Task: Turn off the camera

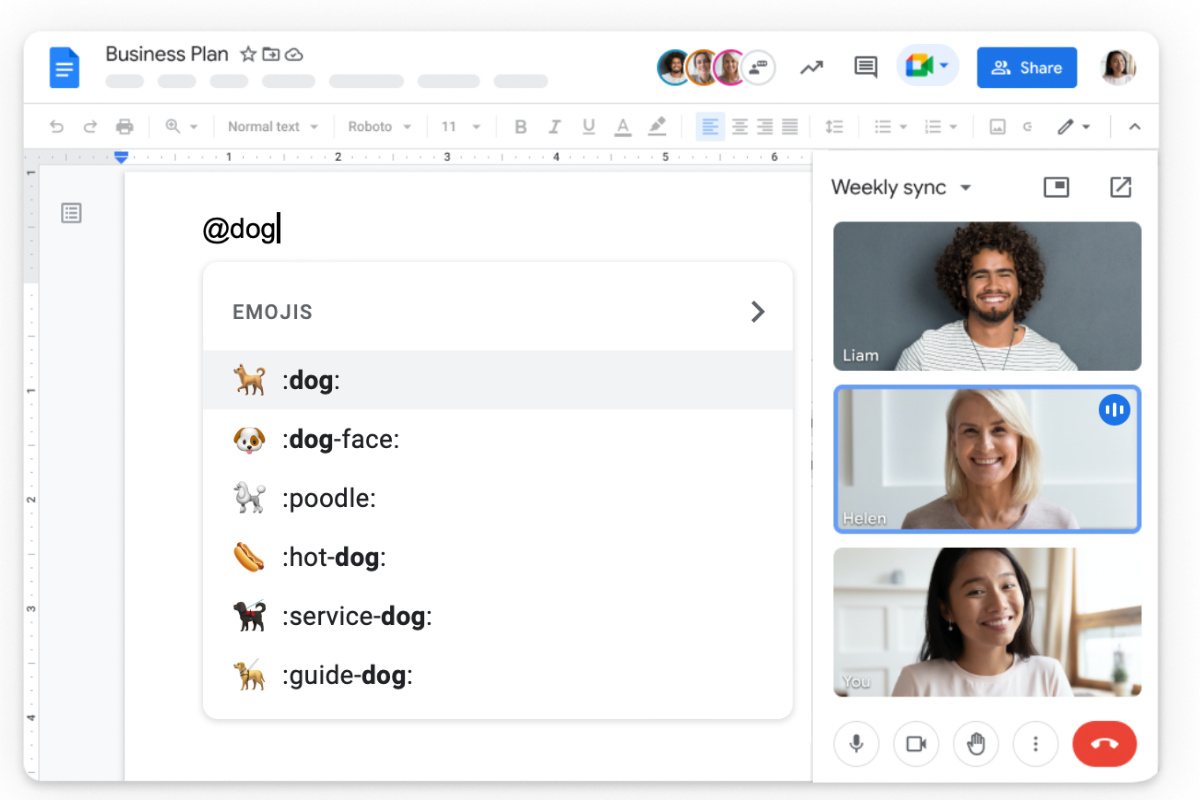Action: coord(916,744)
